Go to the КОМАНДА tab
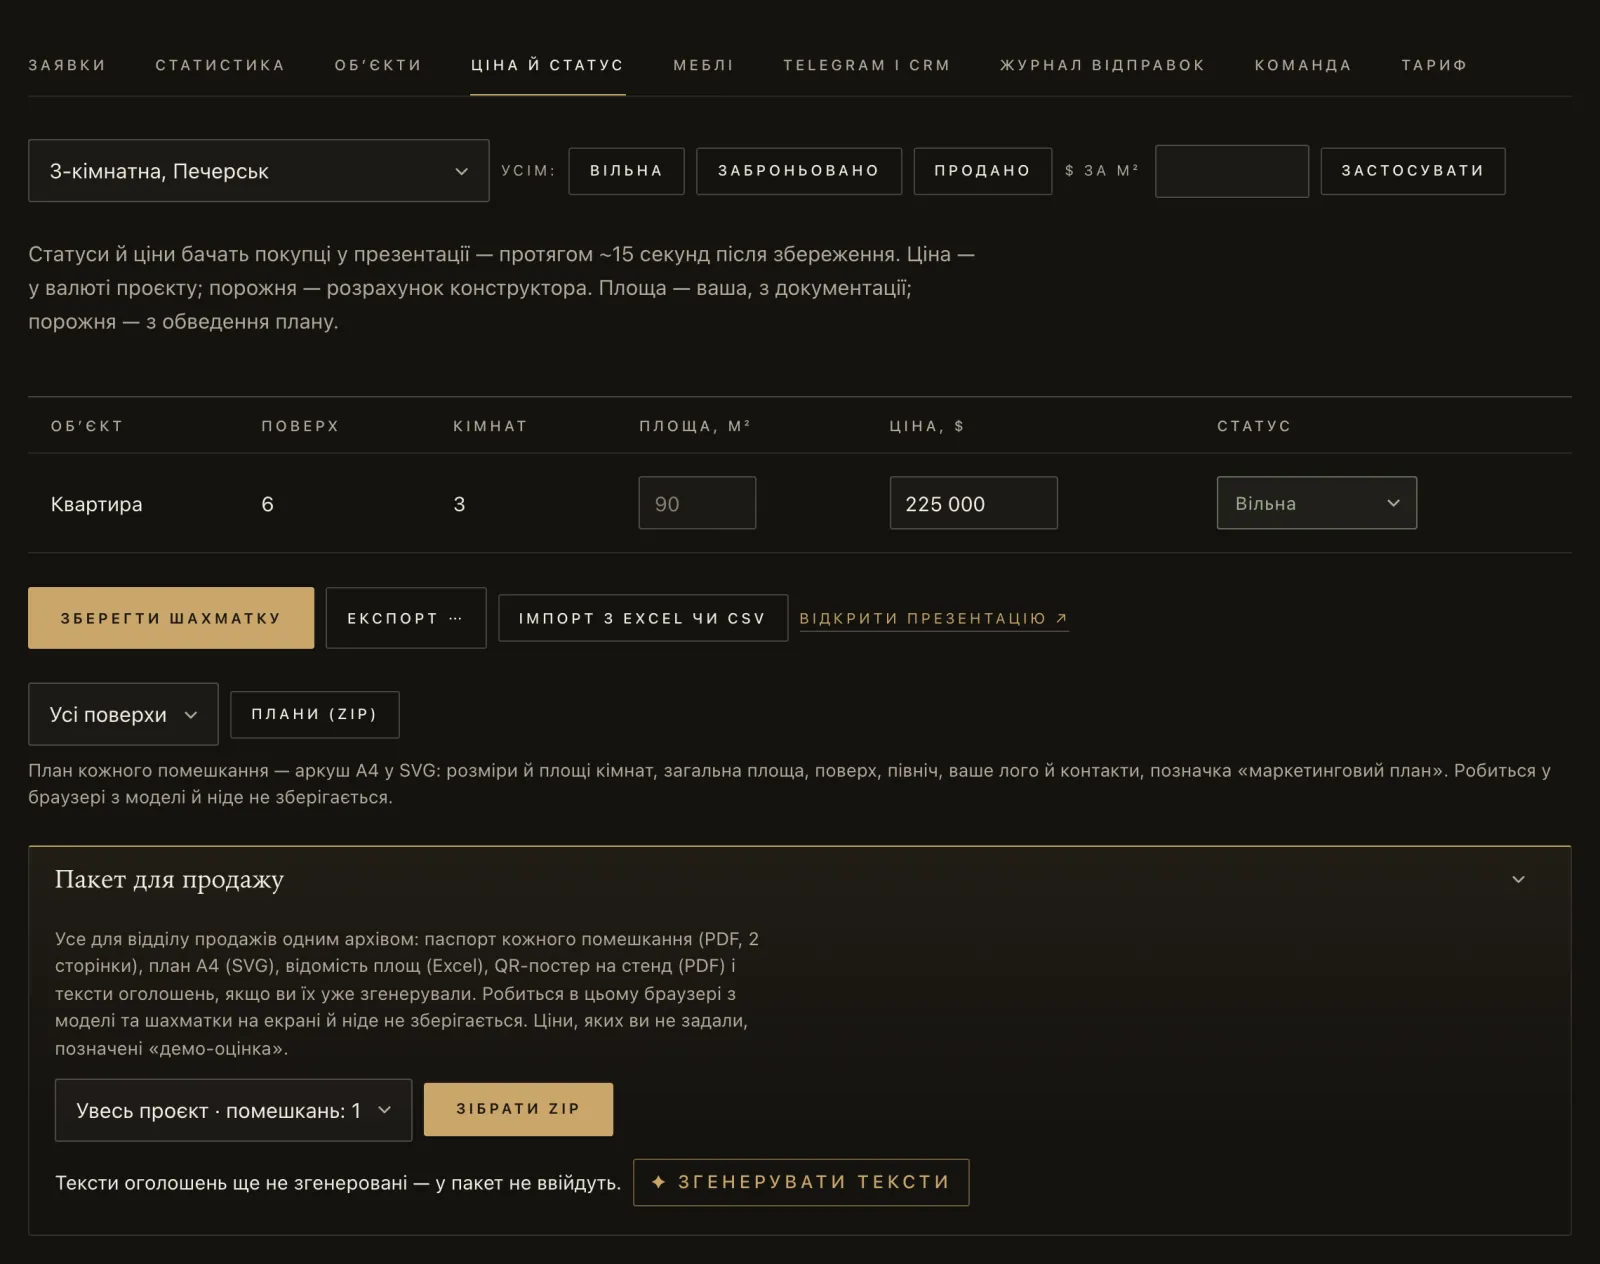Screen dimensions: 1600x1264 1302,65
